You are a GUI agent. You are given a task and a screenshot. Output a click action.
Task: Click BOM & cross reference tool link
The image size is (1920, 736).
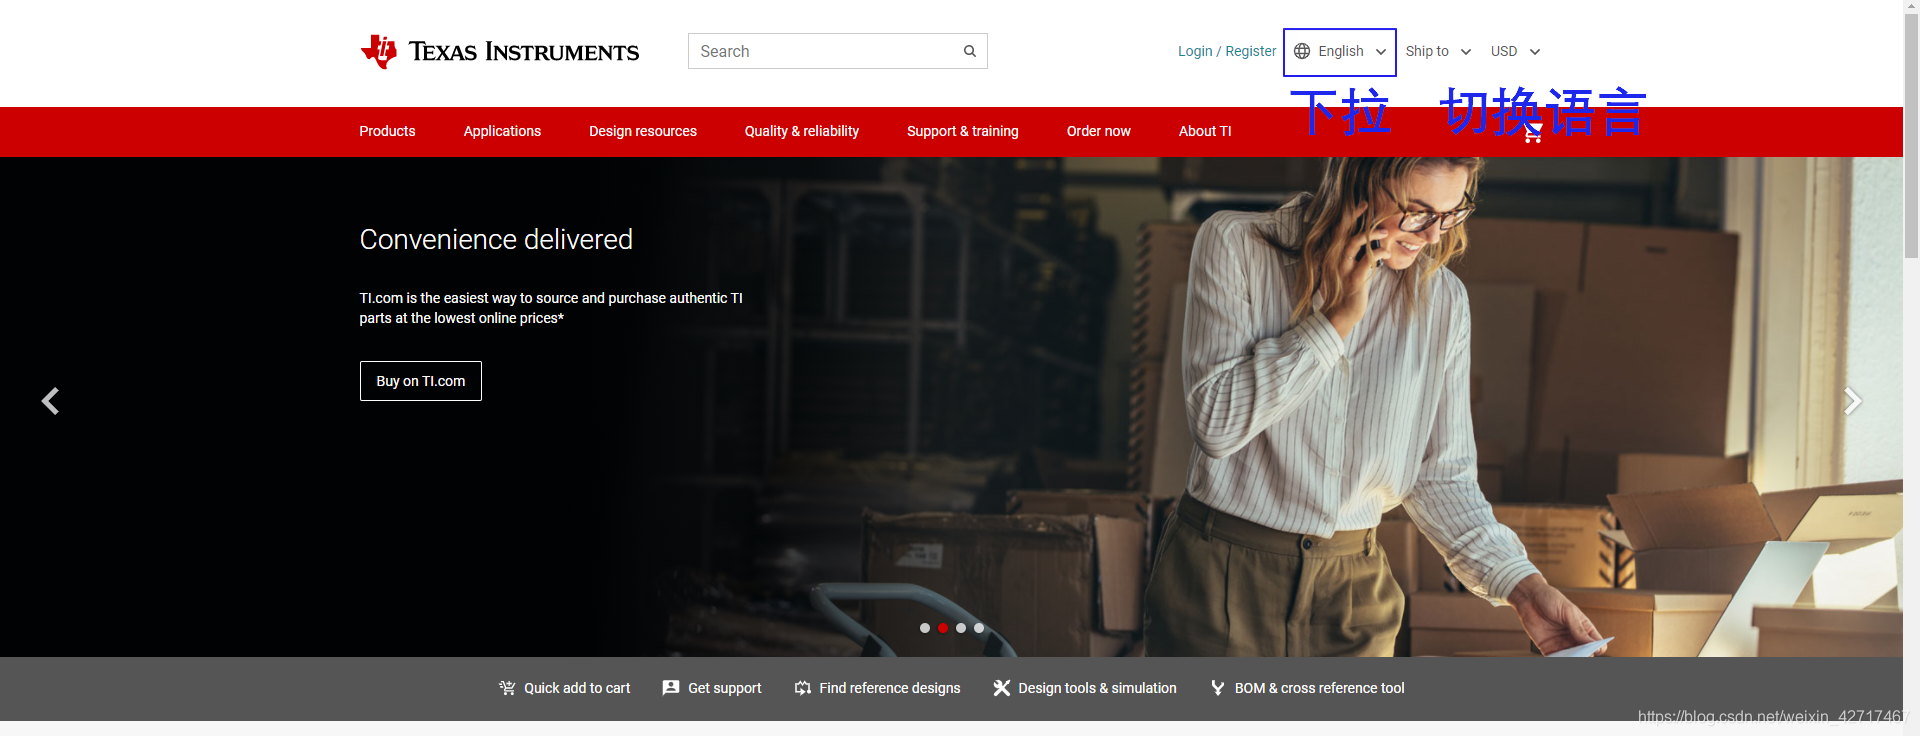[x=1320, y=688]
